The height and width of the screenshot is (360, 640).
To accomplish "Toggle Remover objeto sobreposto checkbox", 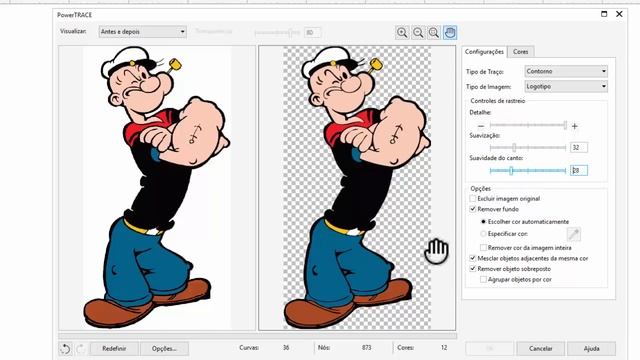I will point(473,269).
